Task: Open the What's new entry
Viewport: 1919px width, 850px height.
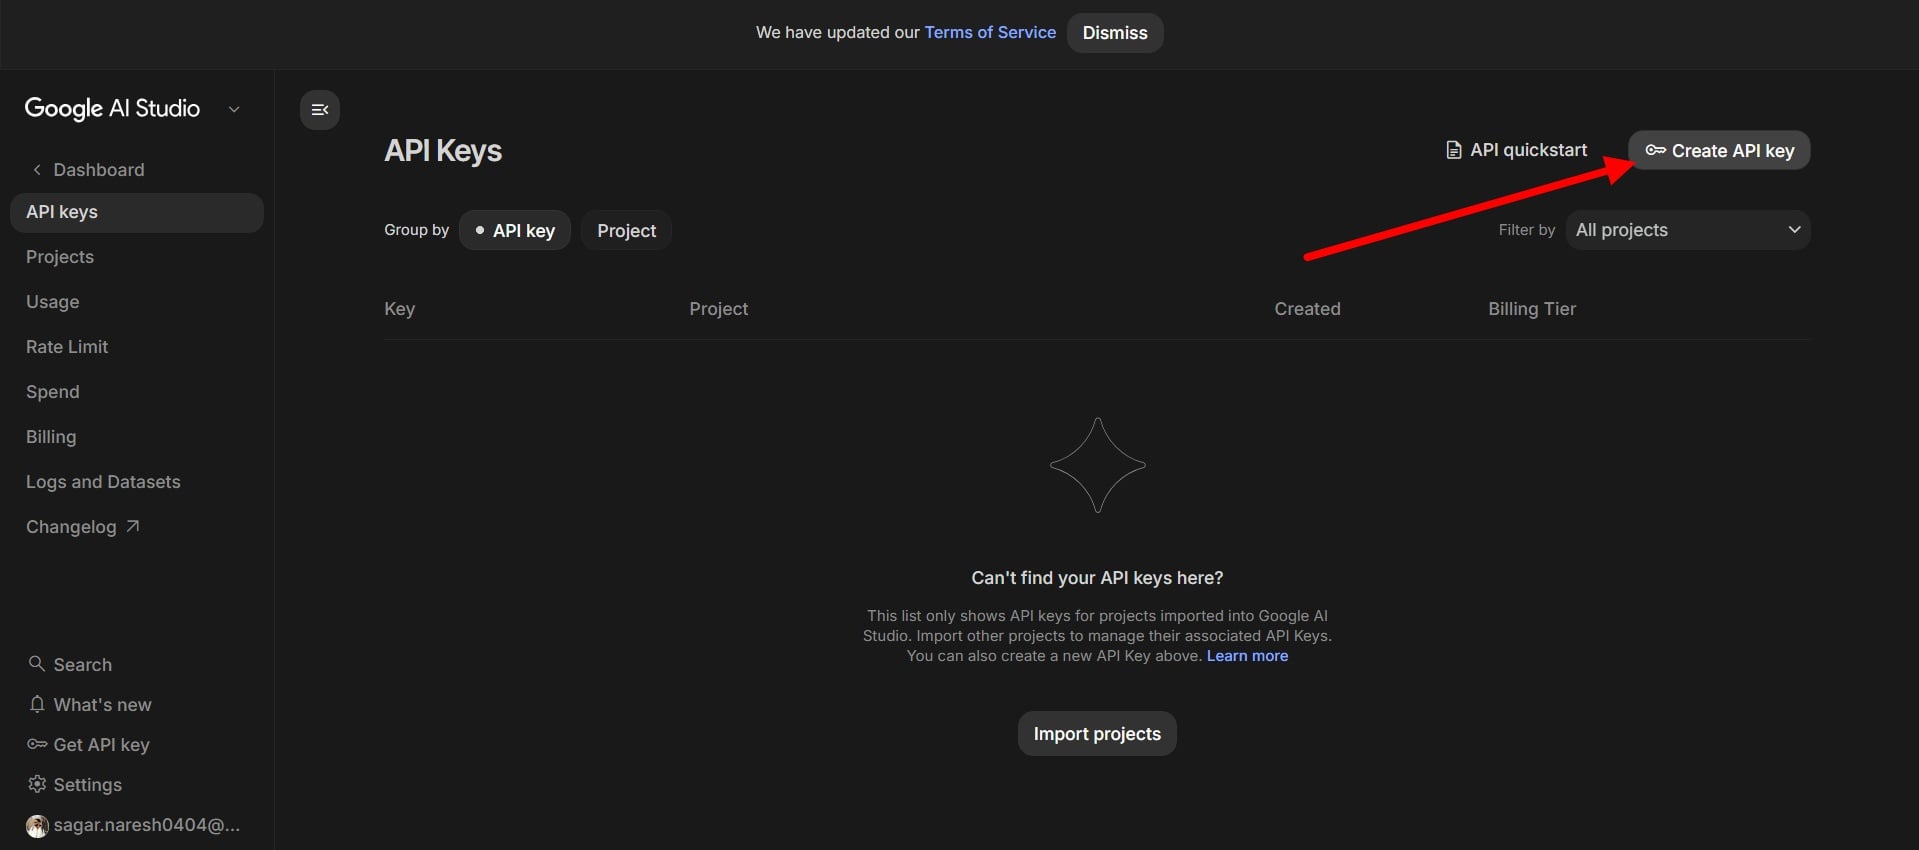Action: [x=103, y=705]
